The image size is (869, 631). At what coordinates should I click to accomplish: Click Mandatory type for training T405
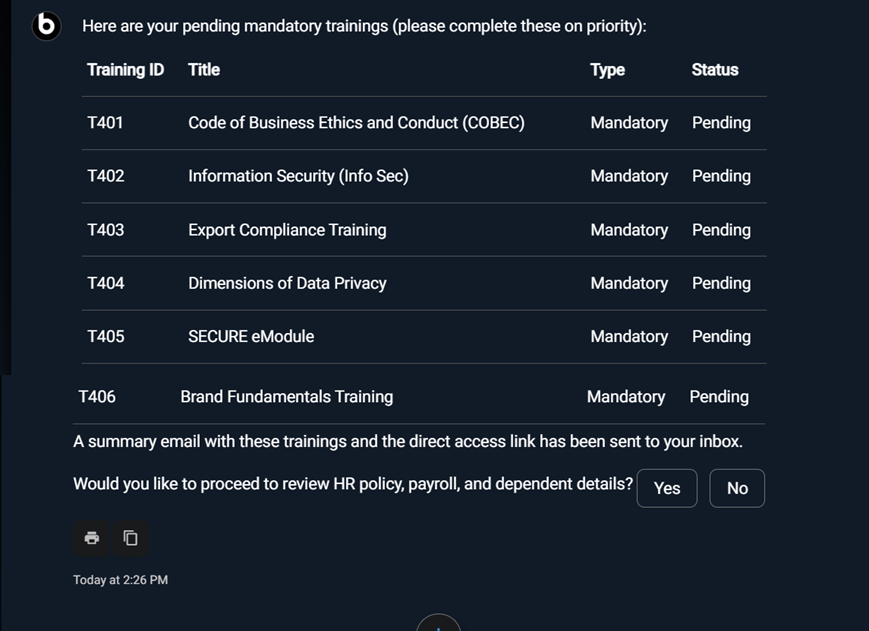coord(629,337)
